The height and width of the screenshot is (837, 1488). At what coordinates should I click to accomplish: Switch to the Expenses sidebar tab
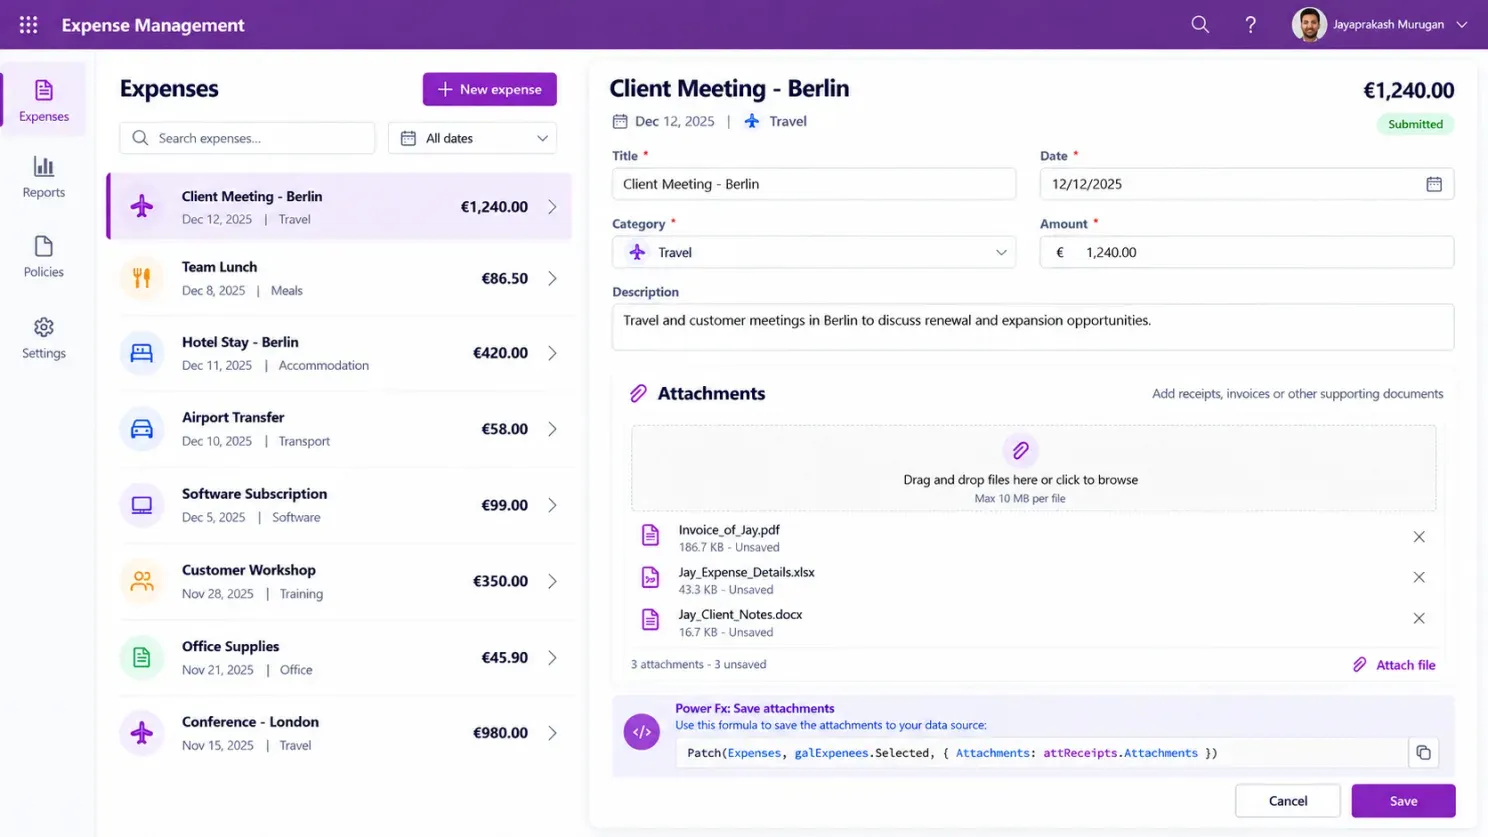(44, 100)
